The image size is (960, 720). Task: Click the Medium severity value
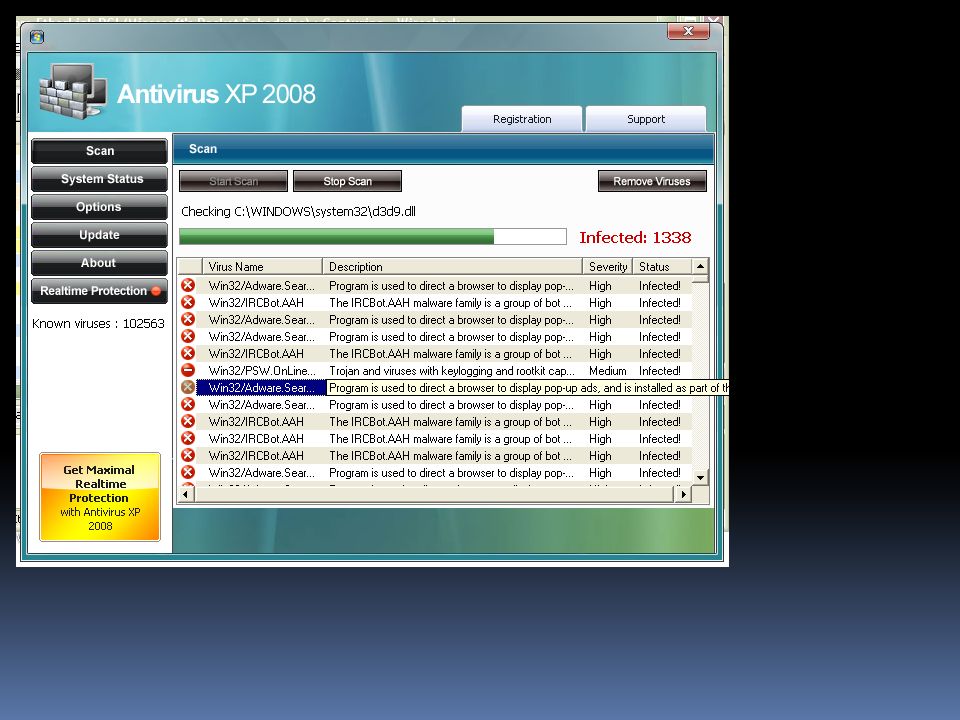(607, 371)
